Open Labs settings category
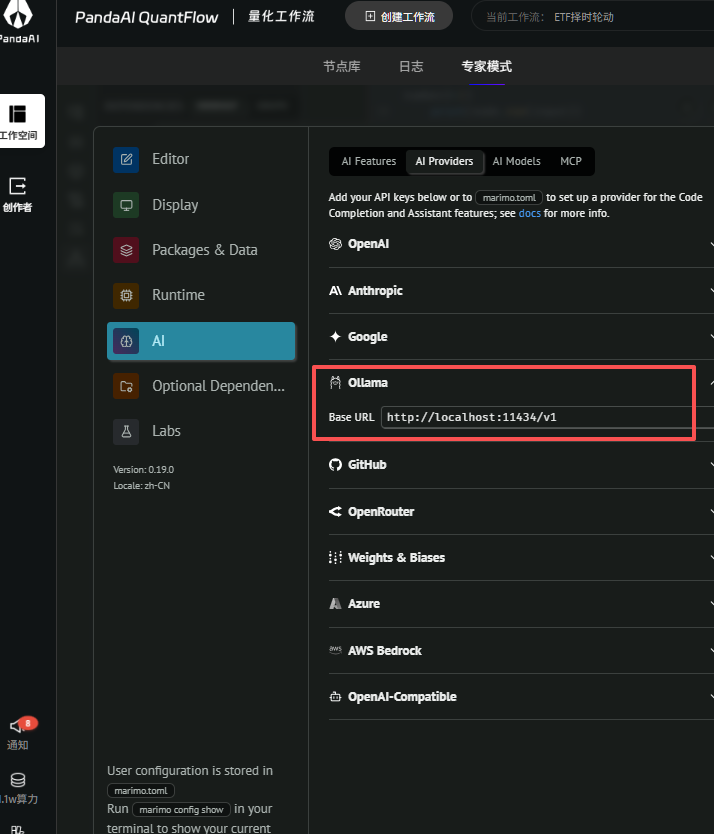714x834 pixels. click(201, 431)
